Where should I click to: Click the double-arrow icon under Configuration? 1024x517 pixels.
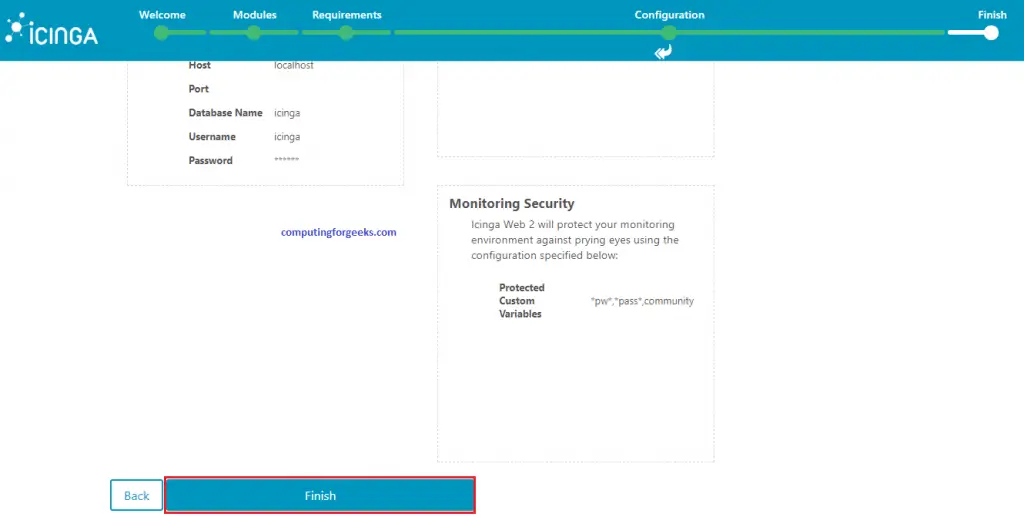[664, 52]
